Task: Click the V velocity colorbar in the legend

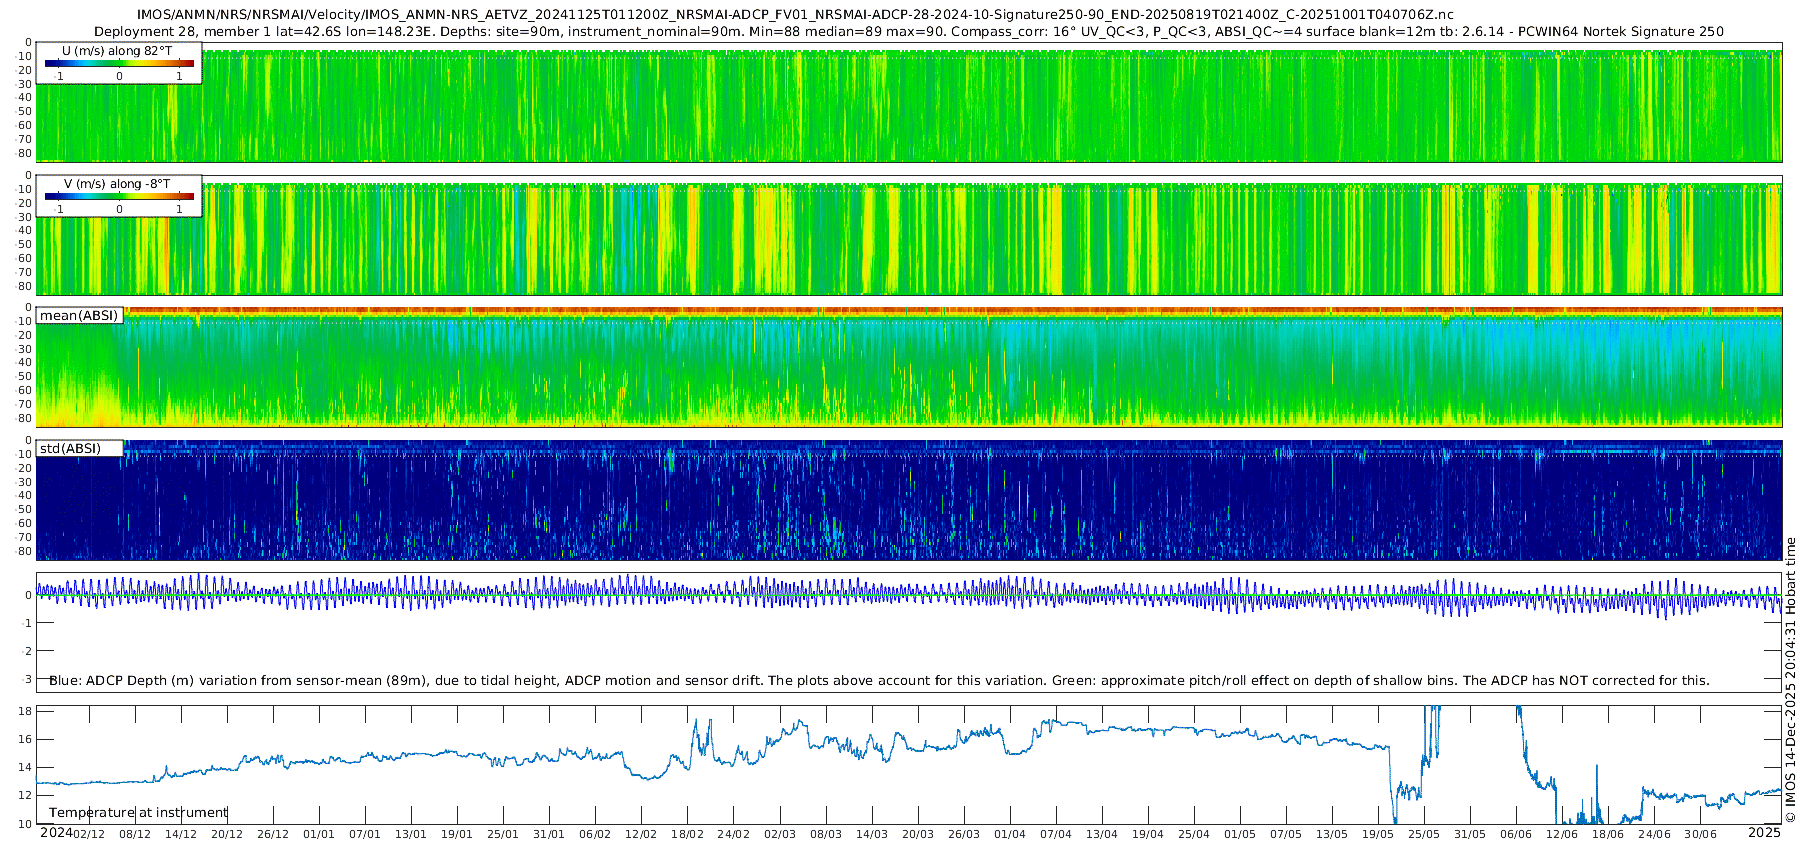Action: tap(119, 197)
